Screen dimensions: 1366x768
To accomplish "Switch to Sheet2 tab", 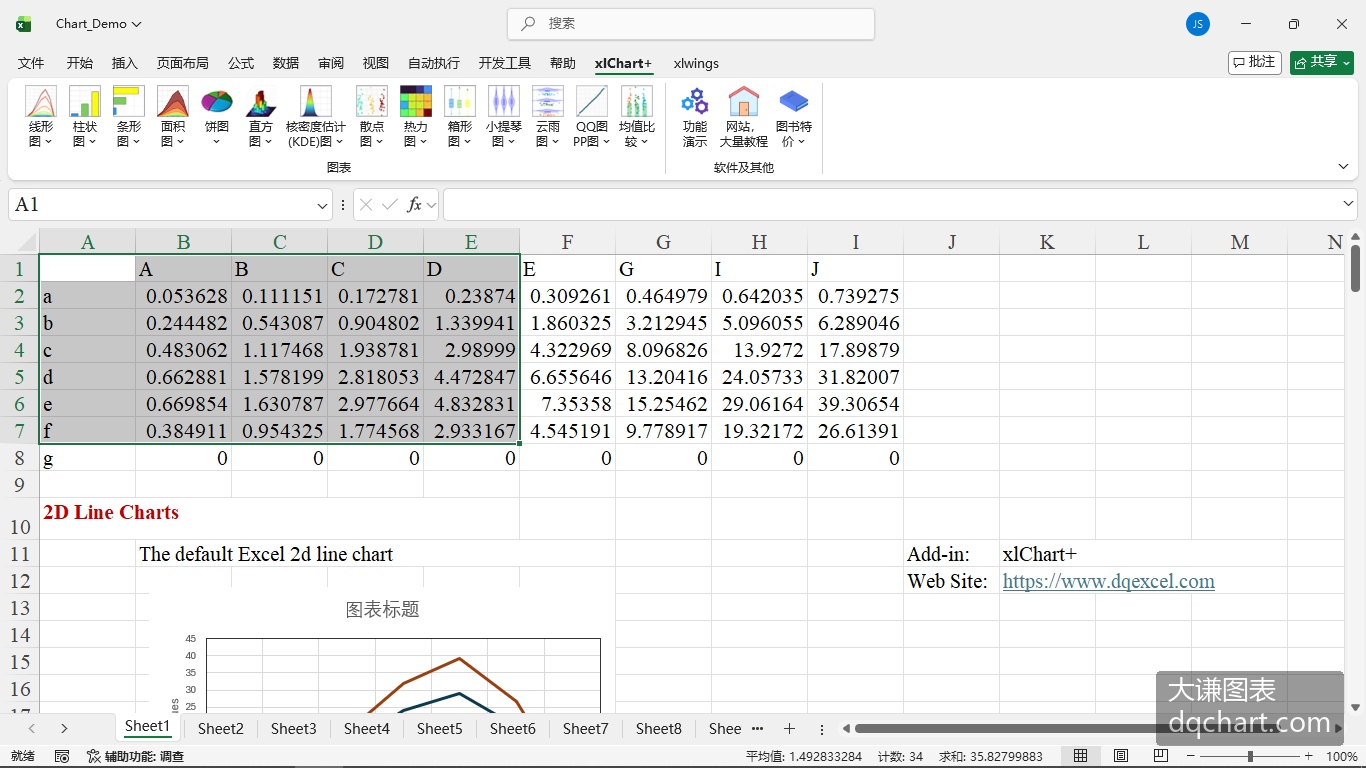I will point(221,729).
